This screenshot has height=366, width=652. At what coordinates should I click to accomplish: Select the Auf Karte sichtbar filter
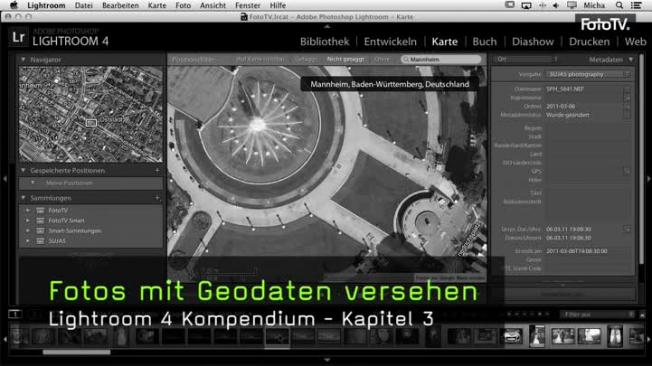point(260,59)
